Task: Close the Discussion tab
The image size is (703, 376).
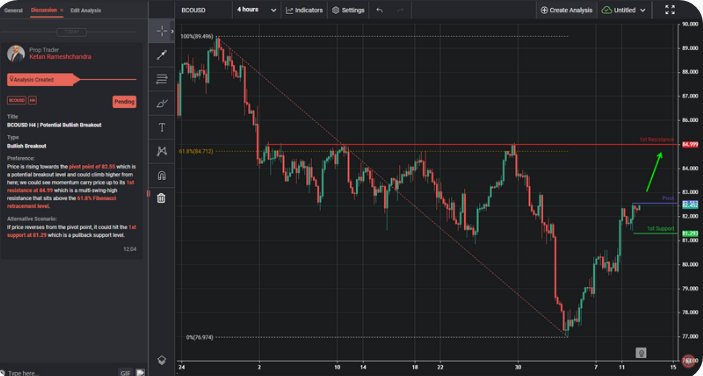Action: coord(61,10)
